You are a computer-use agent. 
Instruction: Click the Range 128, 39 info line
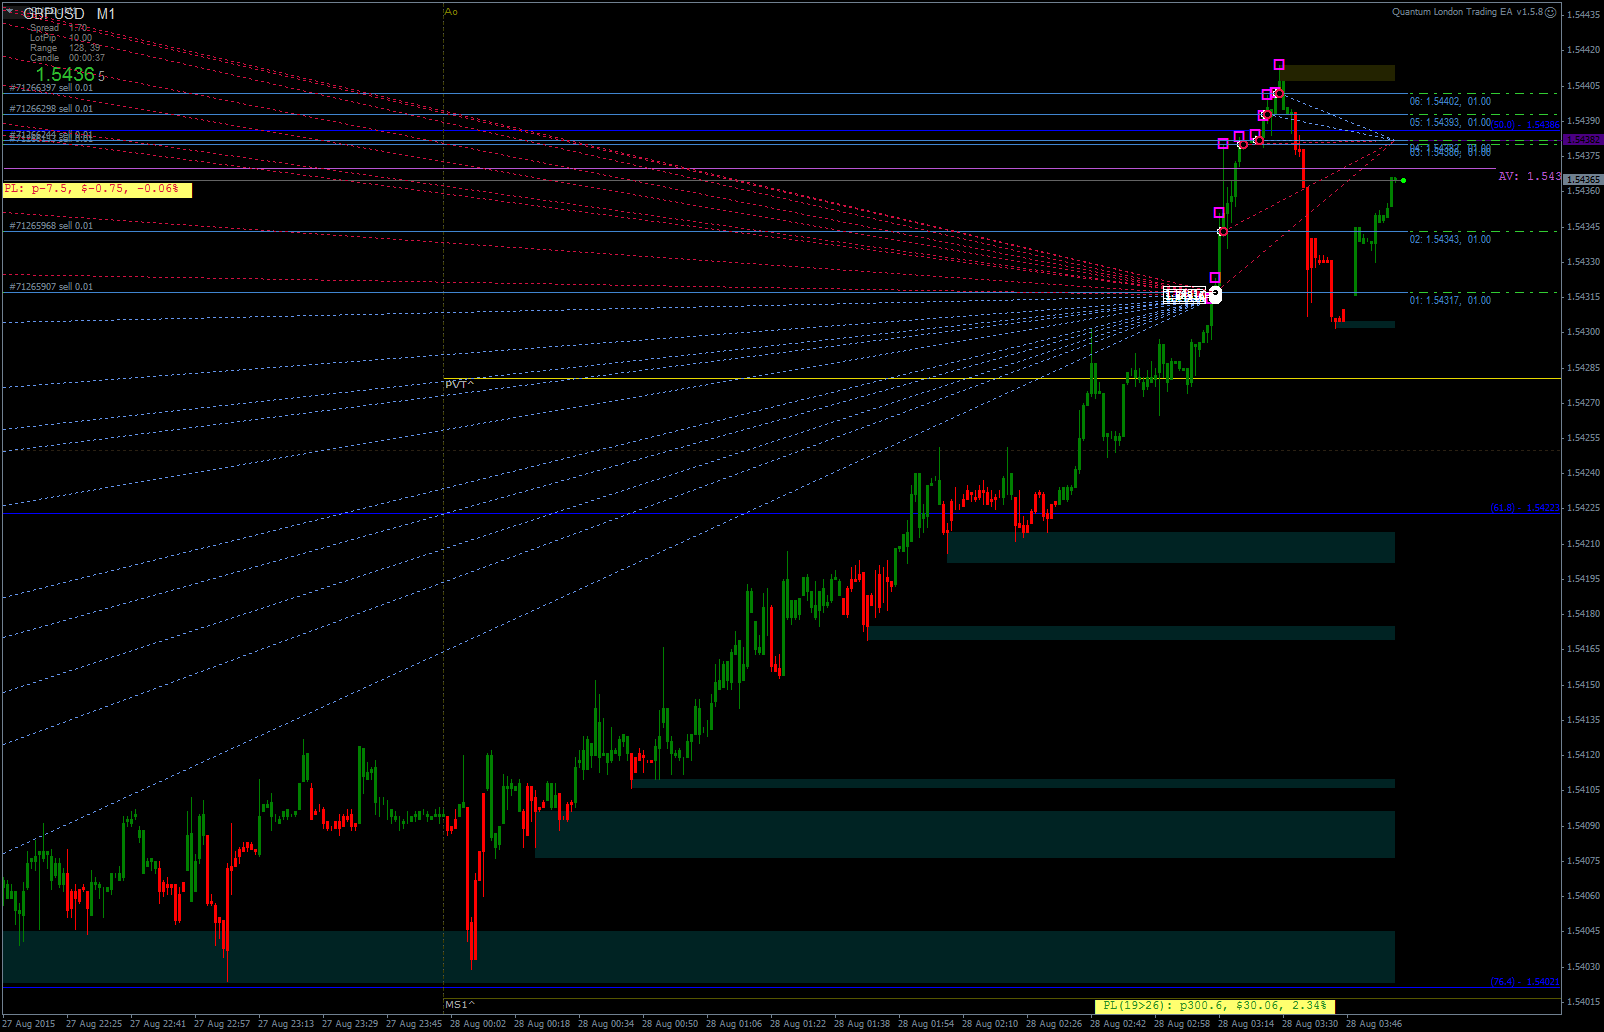pos(65,48)
